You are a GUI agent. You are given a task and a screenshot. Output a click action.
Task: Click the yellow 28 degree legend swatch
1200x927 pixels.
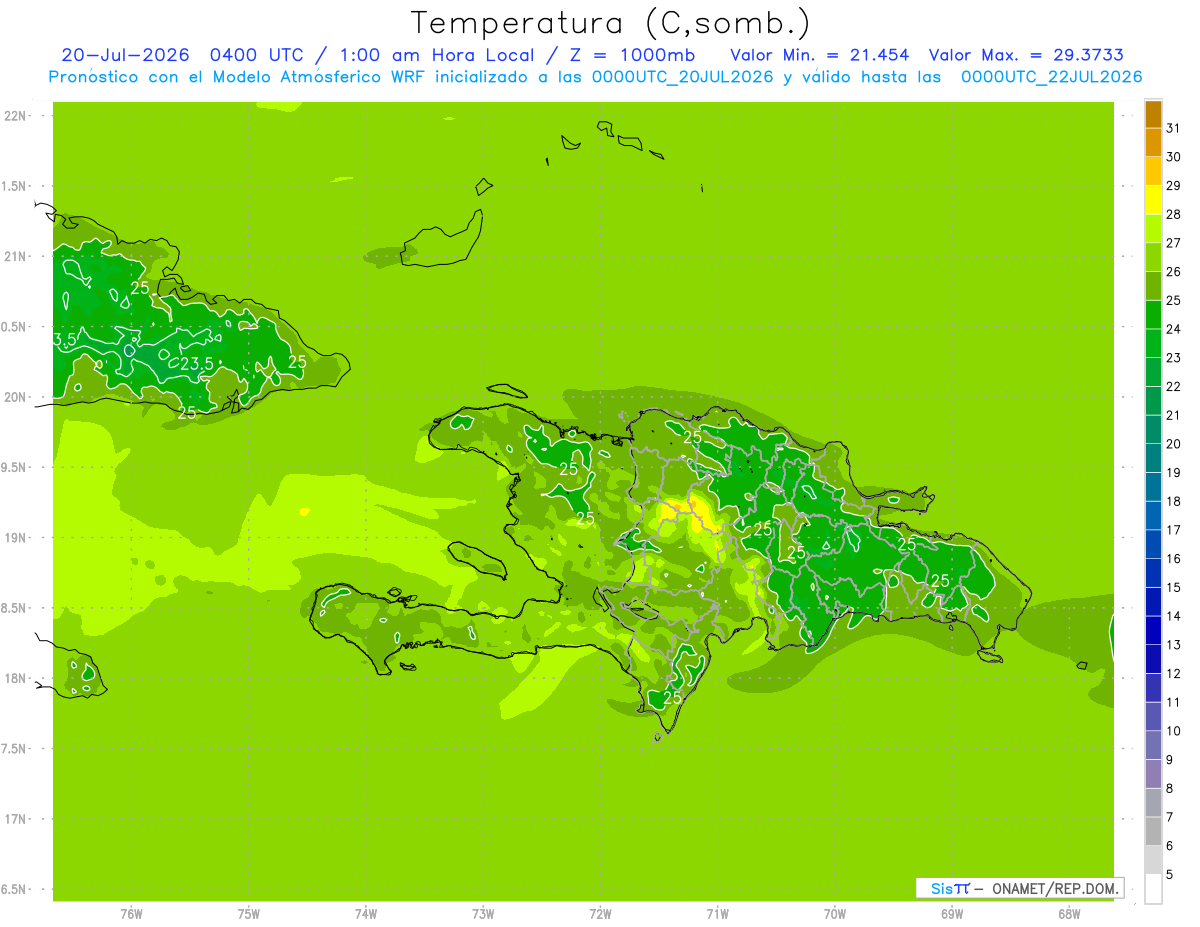click(1153, 201)
